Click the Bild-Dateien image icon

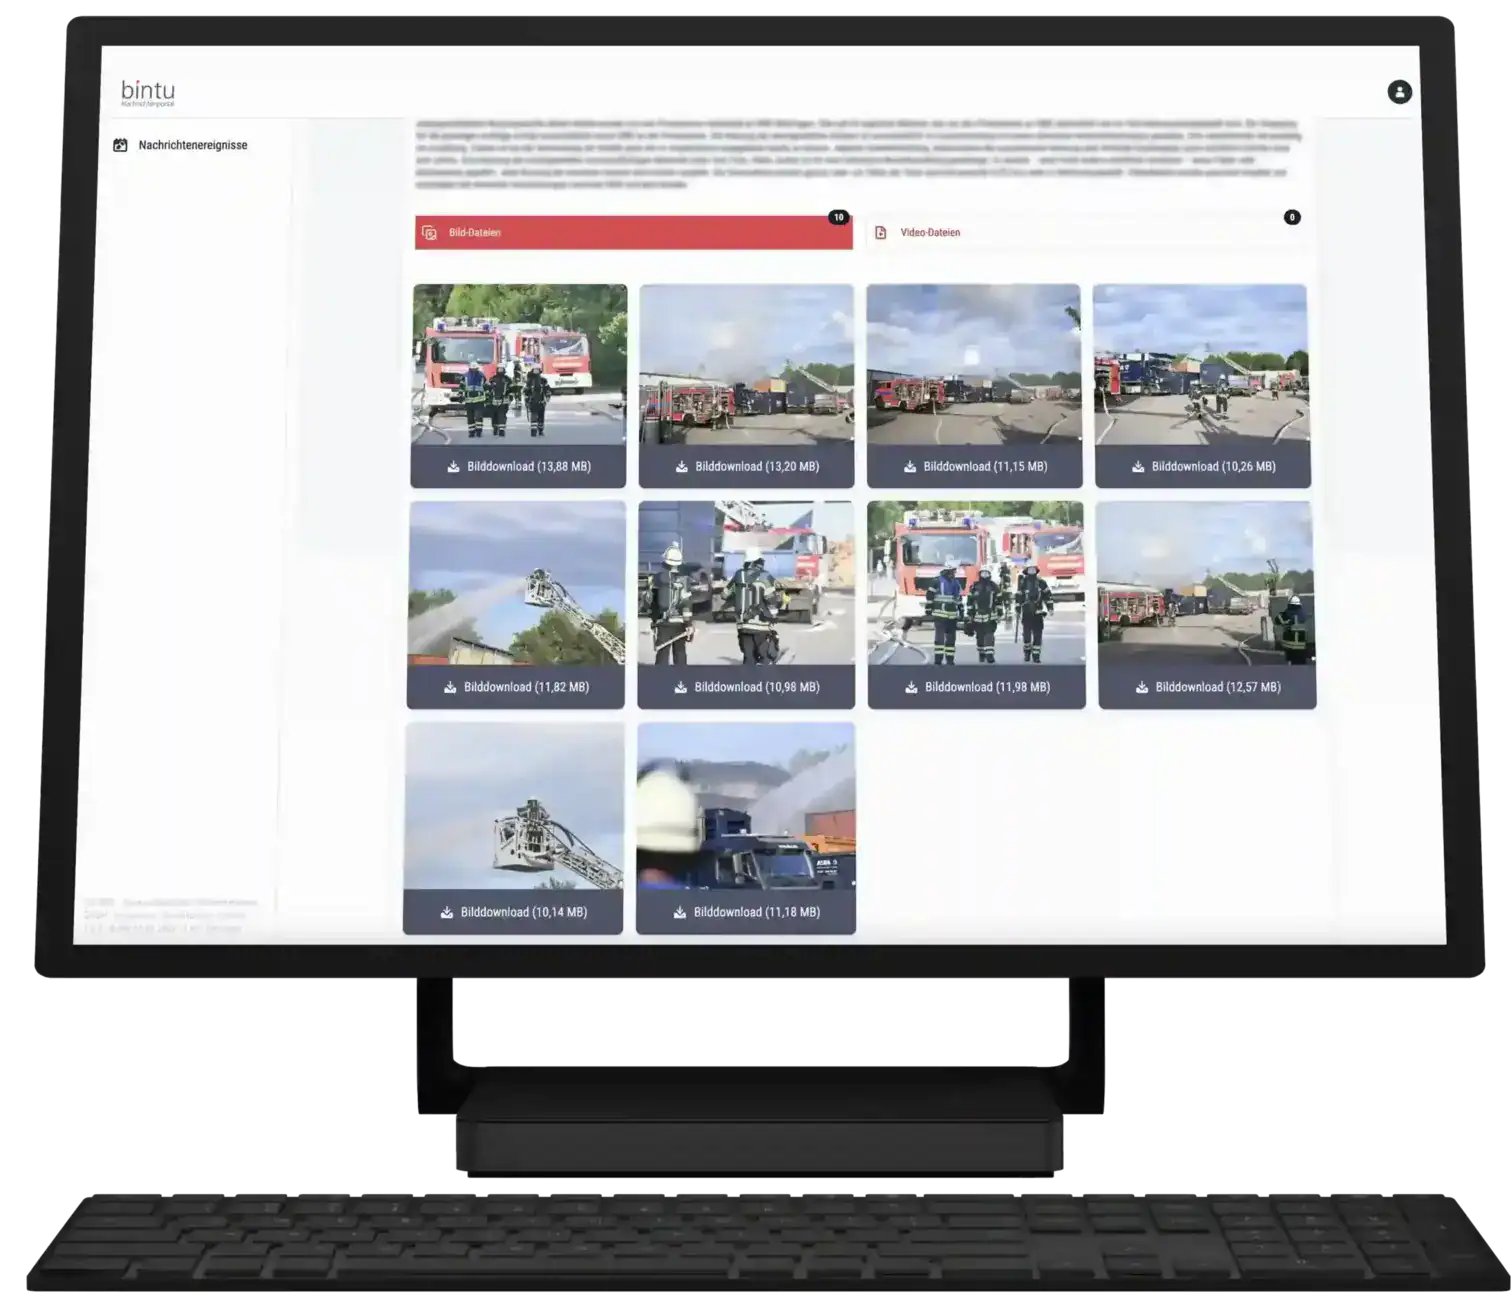coord(430,233)
